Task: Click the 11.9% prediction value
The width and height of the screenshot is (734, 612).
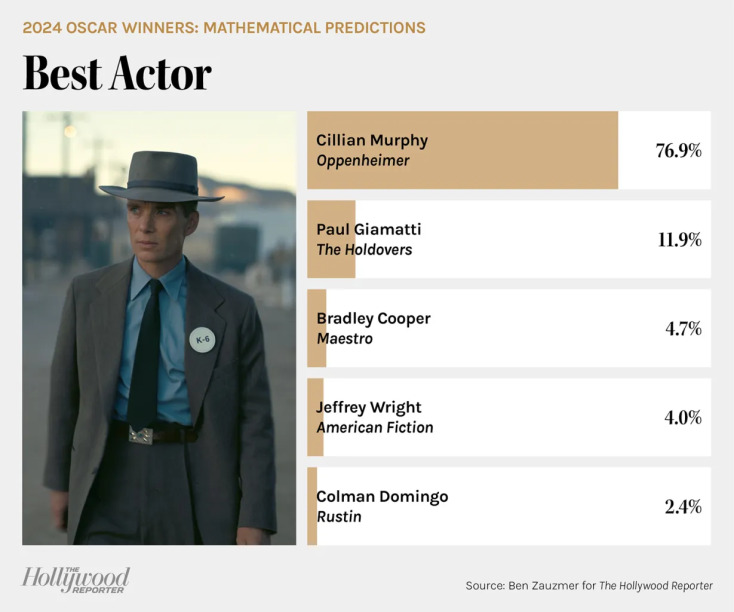Action: (x=677, y=239)
